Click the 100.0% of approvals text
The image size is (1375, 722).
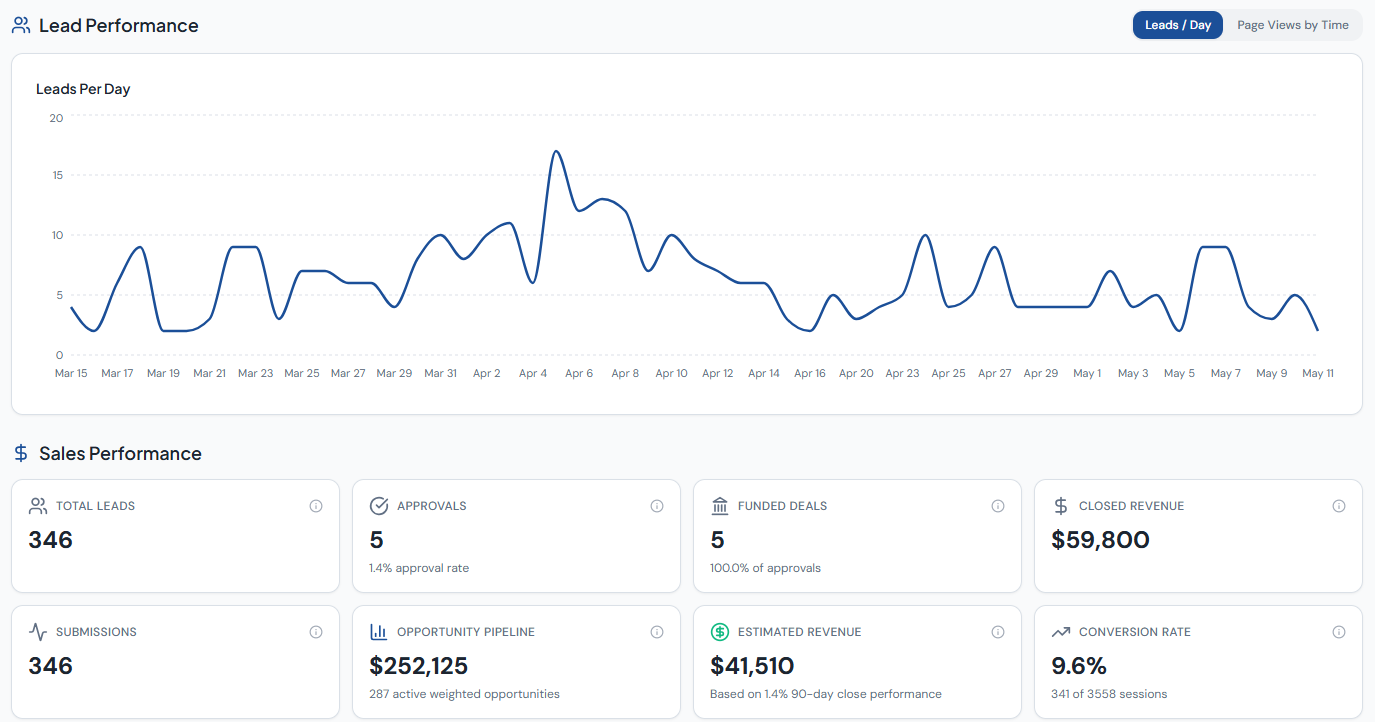(x=766, y=568)
